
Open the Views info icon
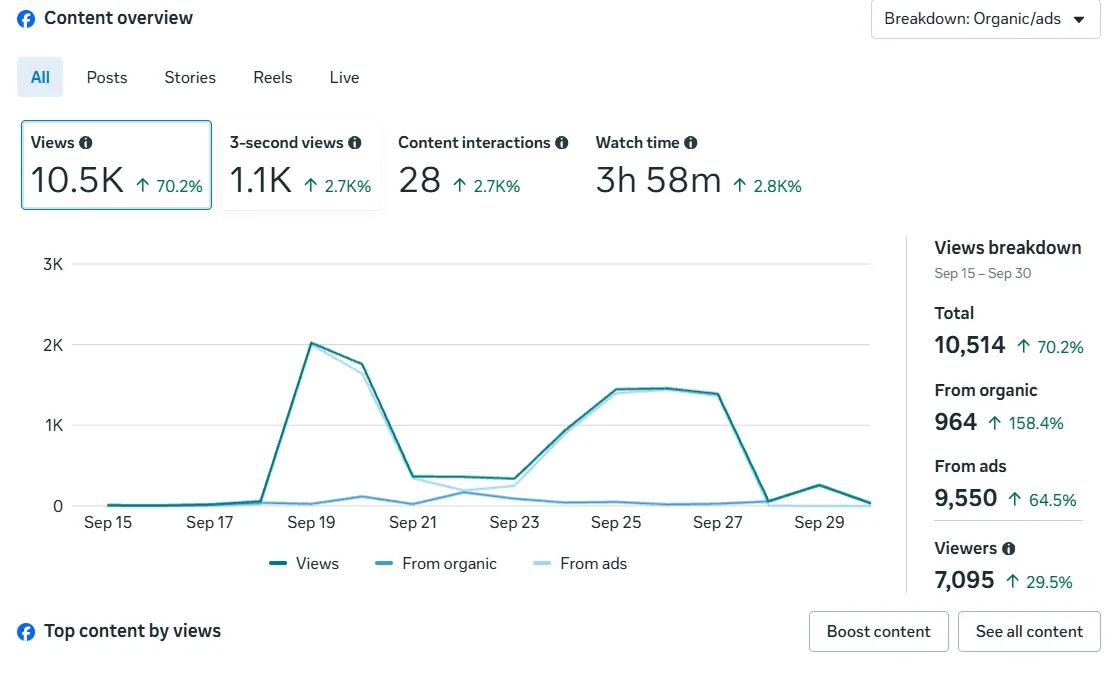tap(86, 143)
